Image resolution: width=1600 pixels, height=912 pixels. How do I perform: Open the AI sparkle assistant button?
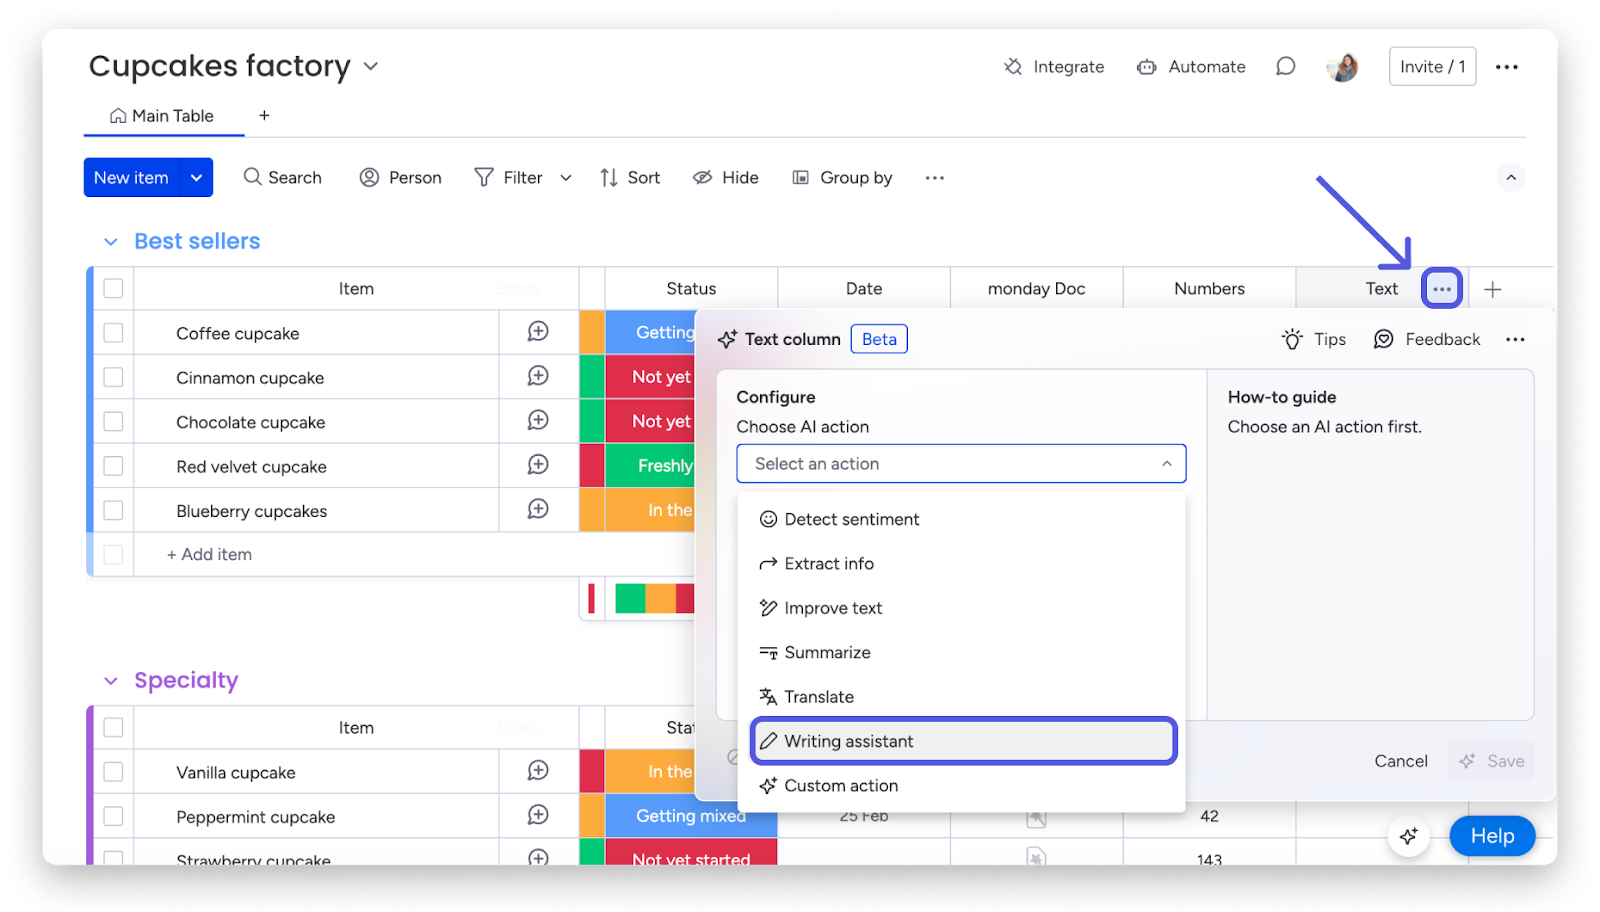pyautogui.click(x=1408, y=836)
